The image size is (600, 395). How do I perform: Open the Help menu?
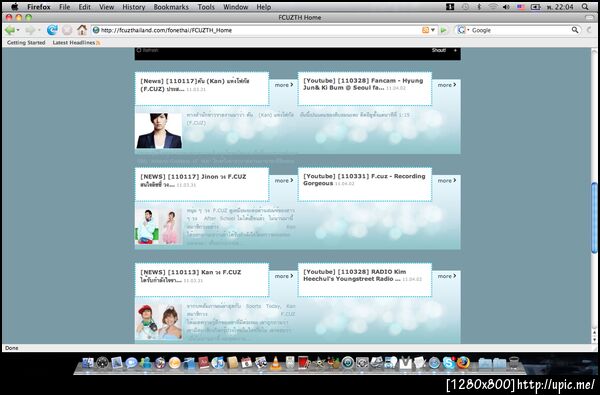(264, 7)
